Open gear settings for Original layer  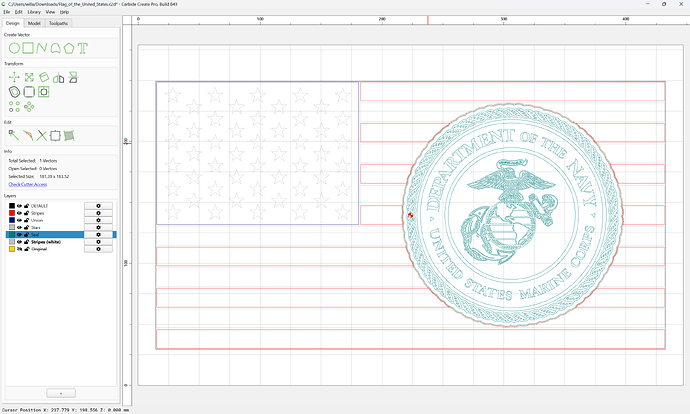pyautogui.click(x=98, y=249)
